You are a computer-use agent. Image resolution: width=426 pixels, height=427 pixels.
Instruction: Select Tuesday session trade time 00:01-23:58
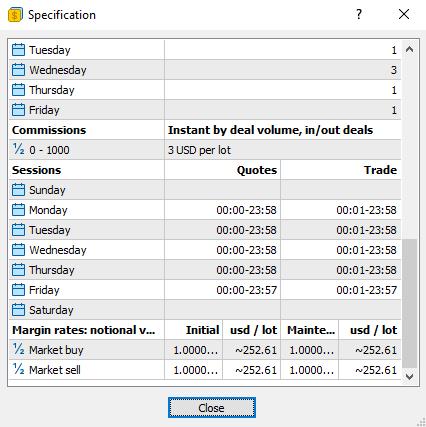(366, 230)
